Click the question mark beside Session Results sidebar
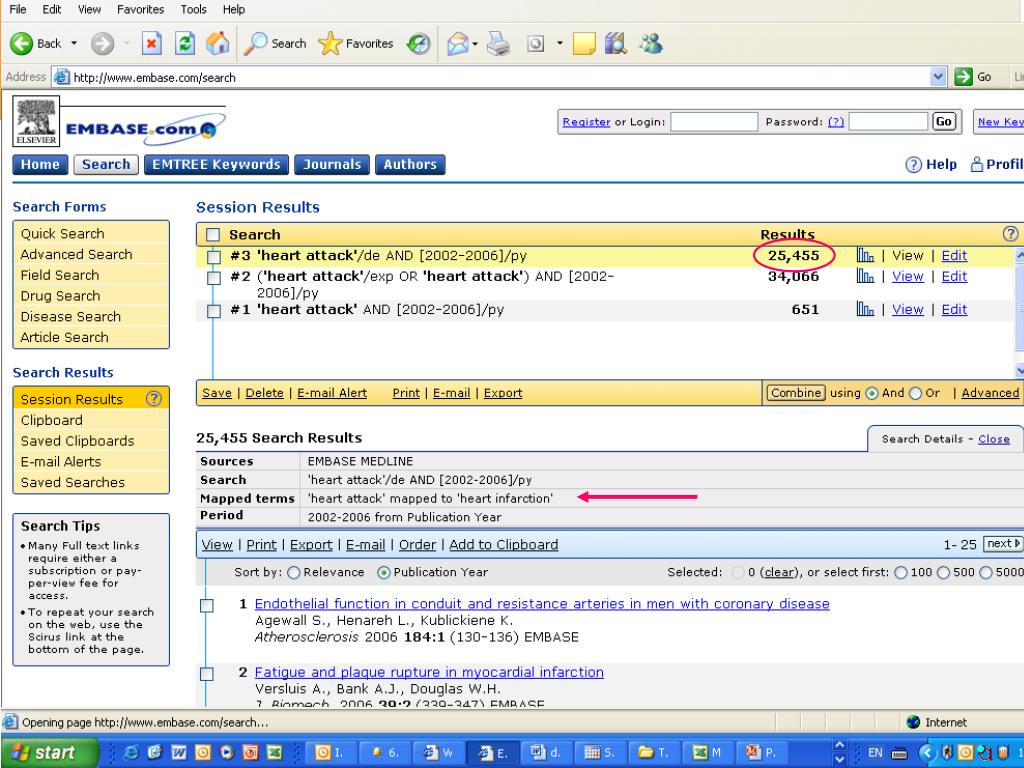Viewport: 1024px width, 768px height. pos(153,398)
